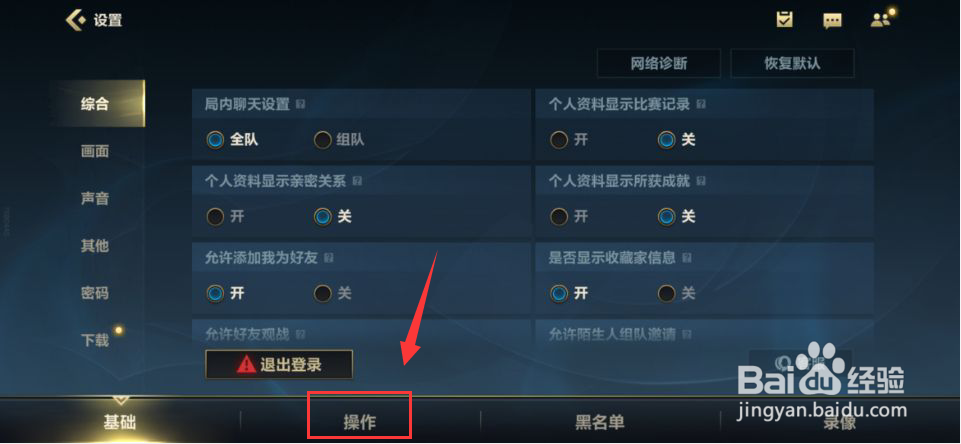Open the 画面 settings category
This screenshot has width=961, height=444.
click(x=95, y=151)
